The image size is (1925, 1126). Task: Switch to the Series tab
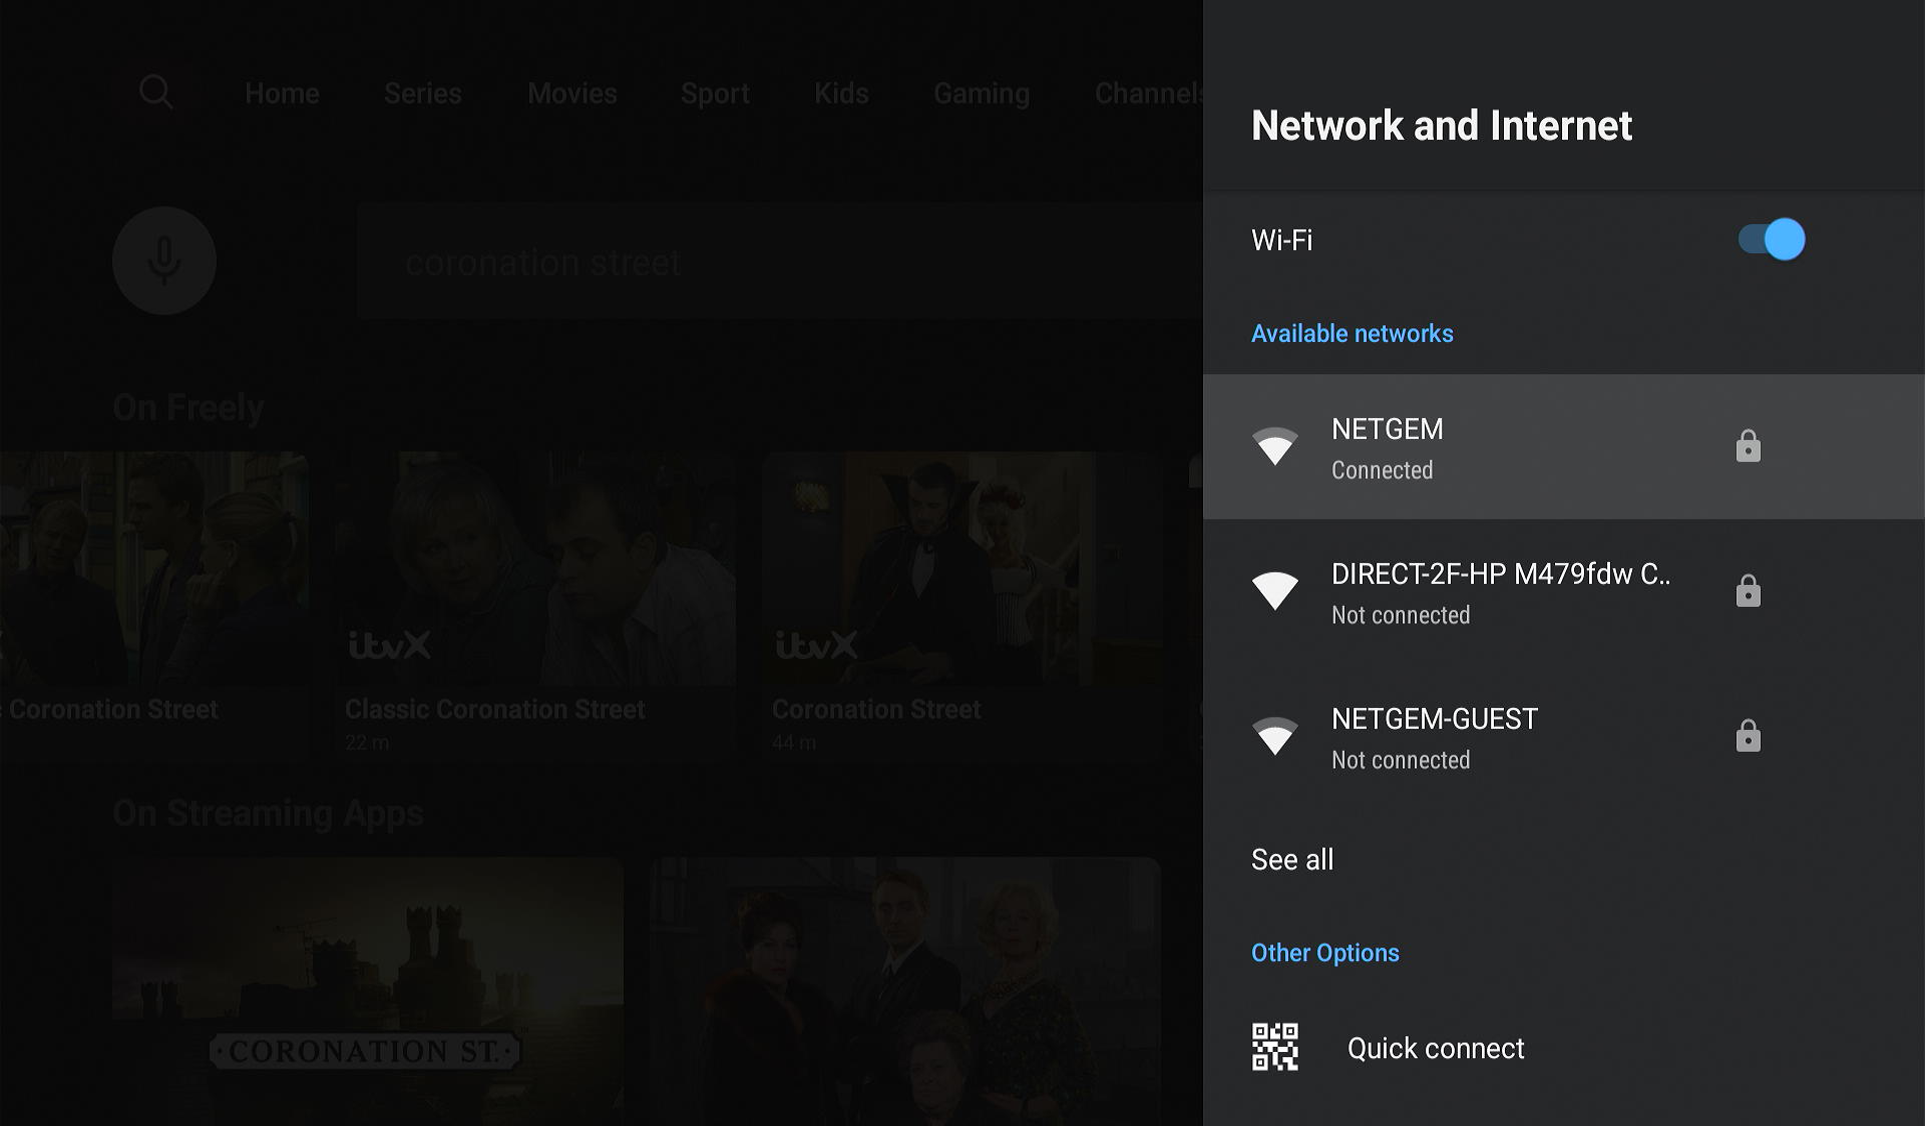coord(423,93)
